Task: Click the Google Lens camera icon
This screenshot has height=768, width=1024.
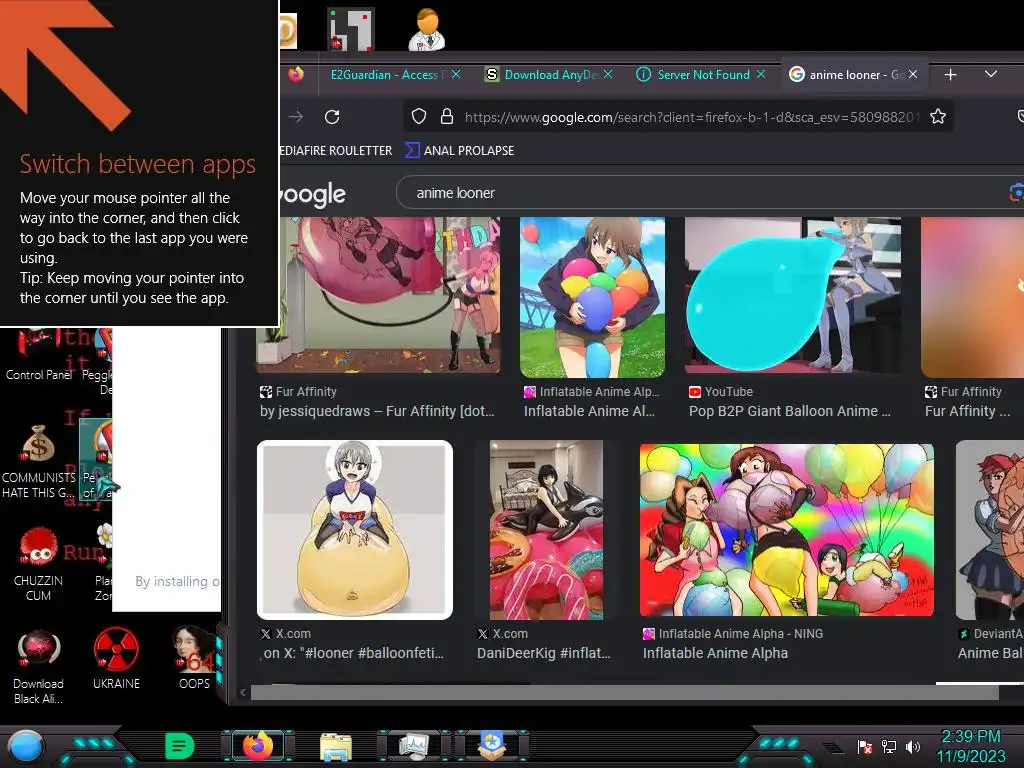Action: (x=1016, y=193)
